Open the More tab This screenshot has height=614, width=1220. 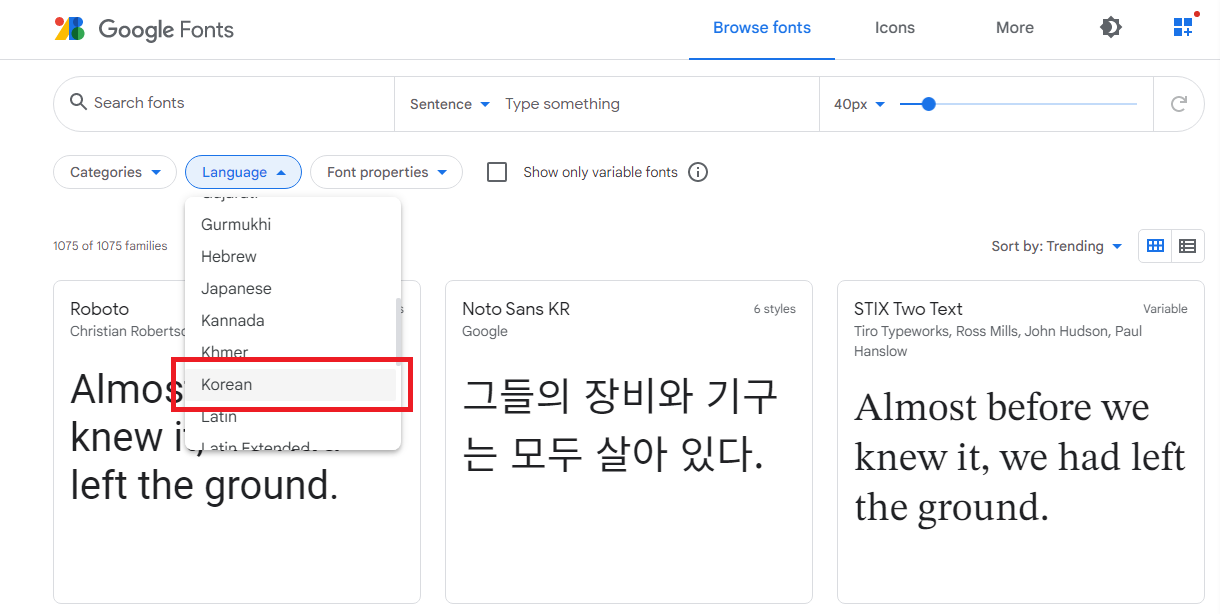click(1015, 28)
